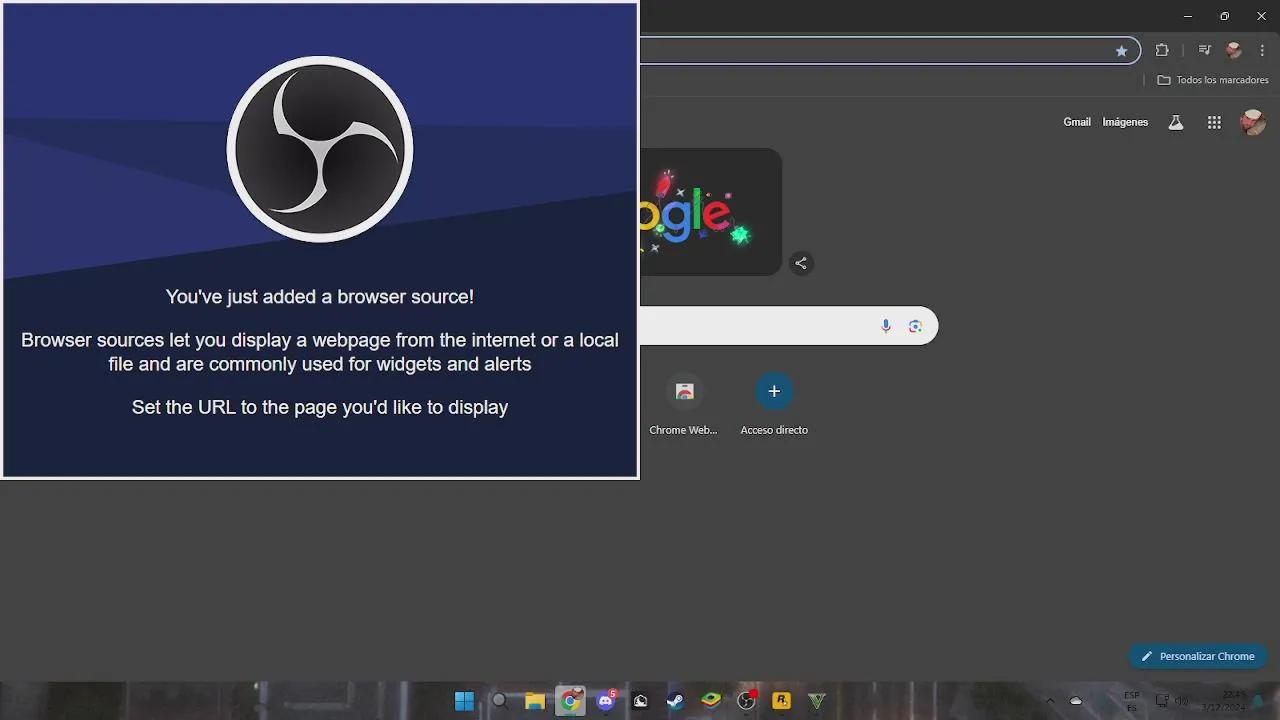Open OBS Studio from the taskbar
The height and width of the screenshot is (720, 1280).
click(x=746, y=701)
